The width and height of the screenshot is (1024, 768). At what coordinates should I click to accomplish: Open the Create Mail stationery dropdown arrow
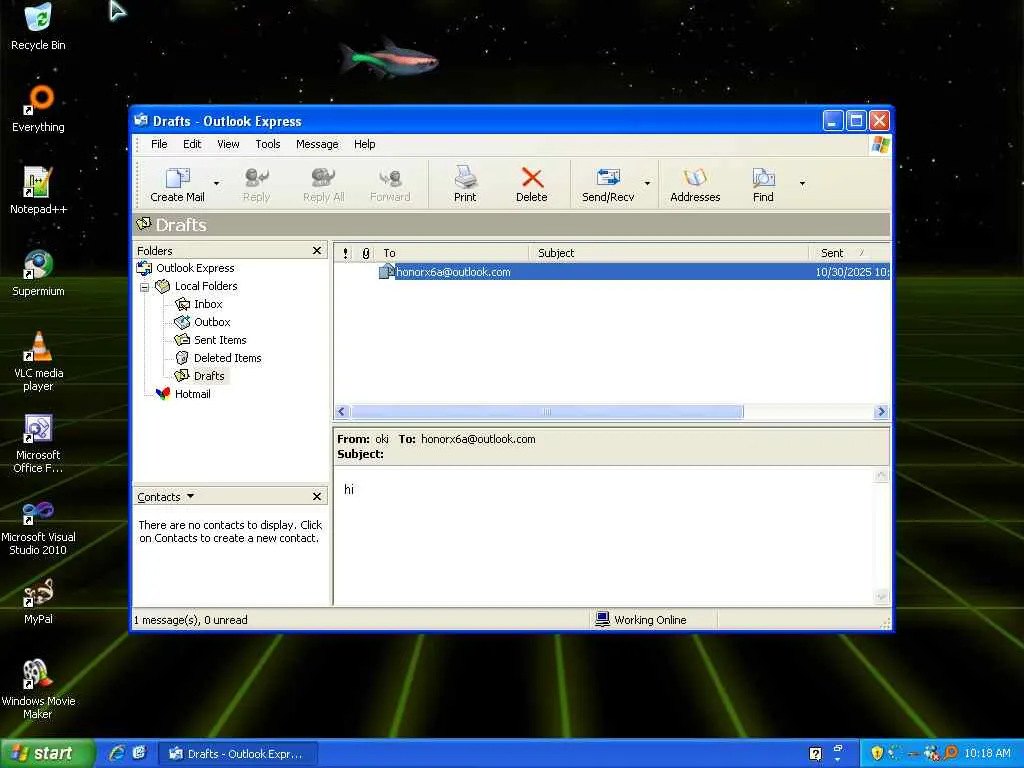pyautogui.click(x=216, y=184)
